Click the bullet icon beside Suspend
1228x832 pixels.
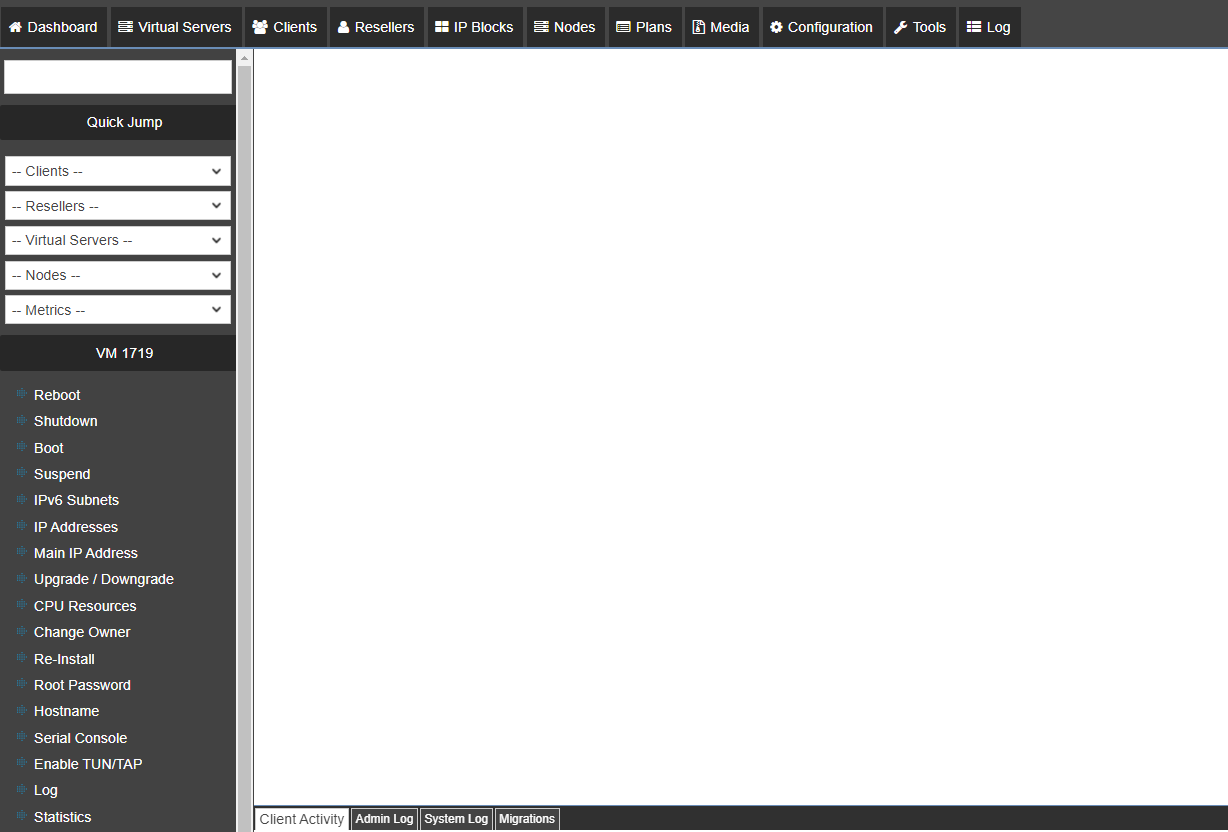pos(22,472)
